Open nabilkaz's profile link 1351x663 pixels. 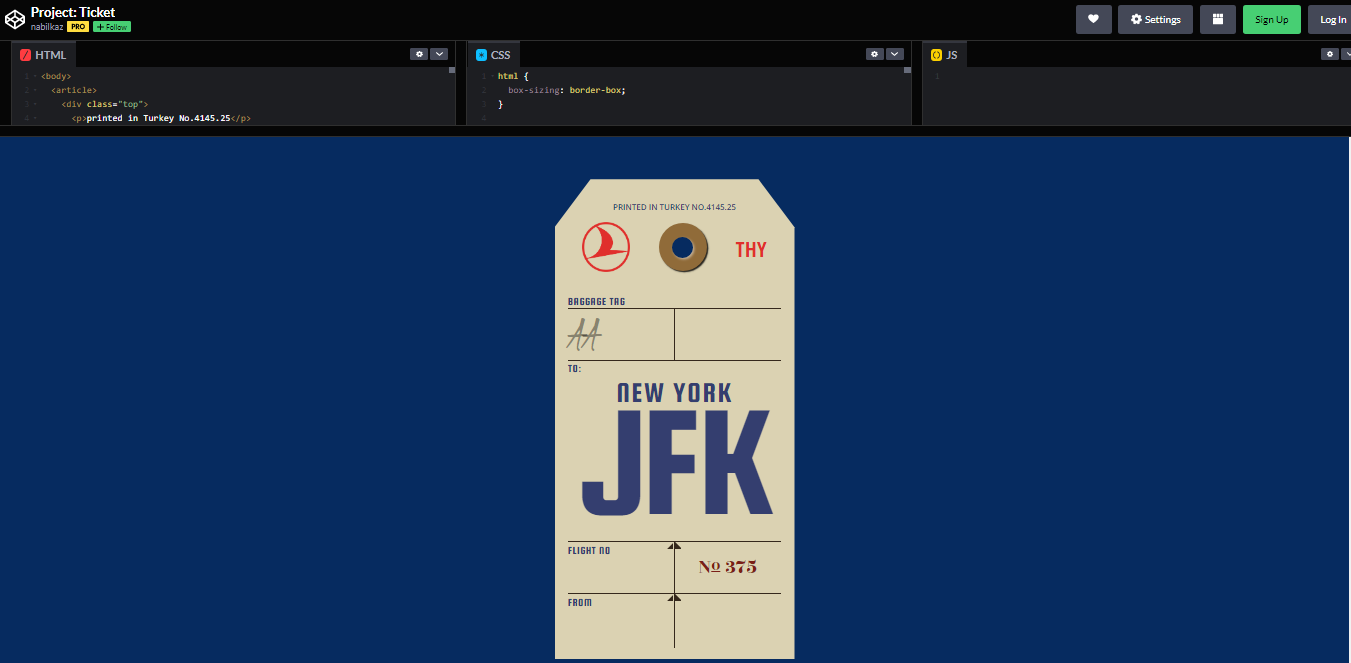[x=45, y=26]
